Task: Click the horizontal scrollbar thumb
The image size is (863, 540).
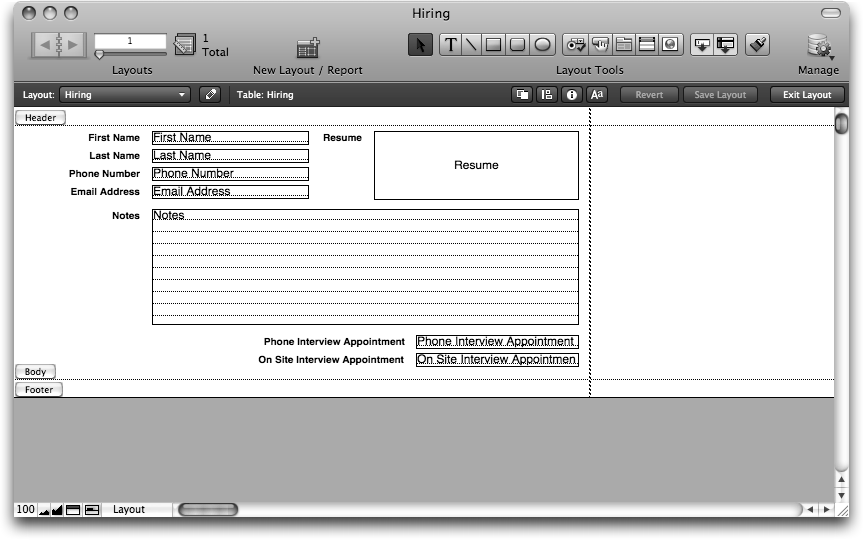Action: tap(208, 510)
